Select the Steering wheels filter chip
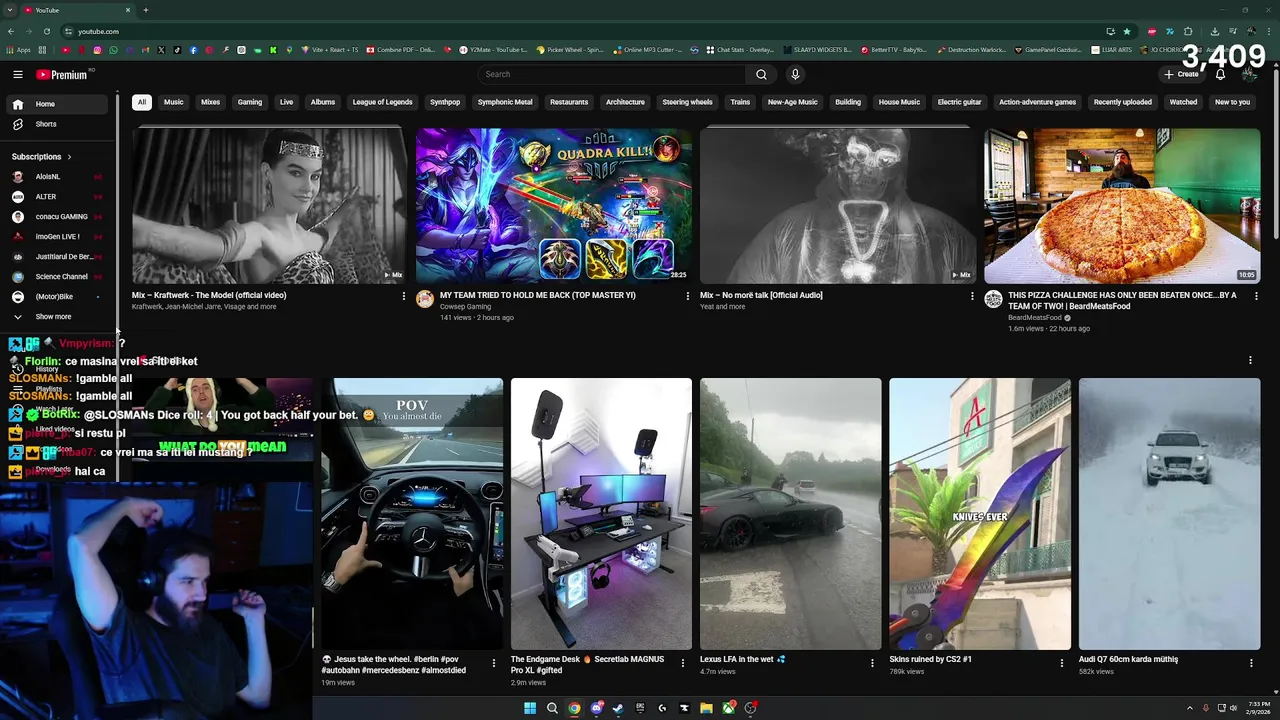 (x=688, y=102)
